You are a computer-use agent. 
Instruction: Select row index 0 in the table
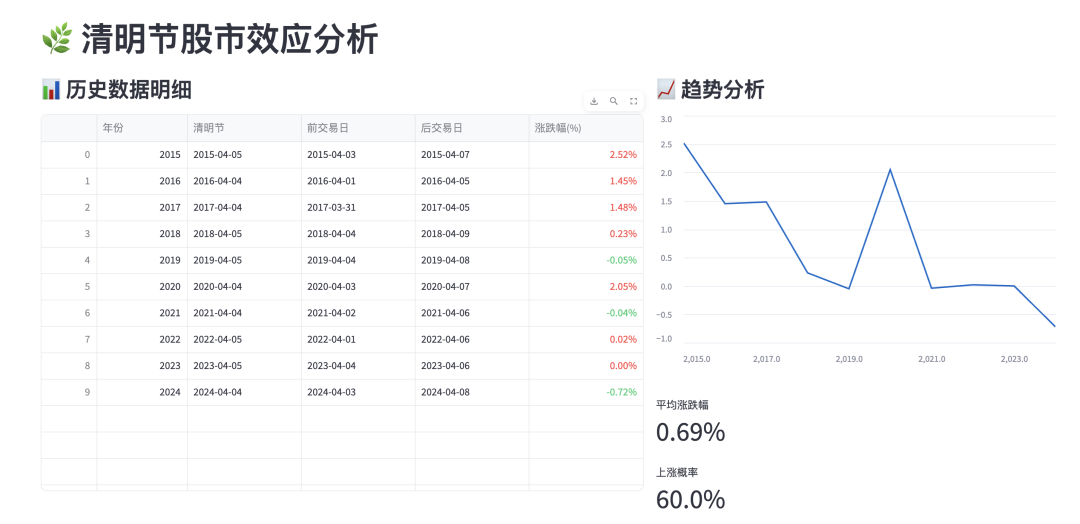69,155
